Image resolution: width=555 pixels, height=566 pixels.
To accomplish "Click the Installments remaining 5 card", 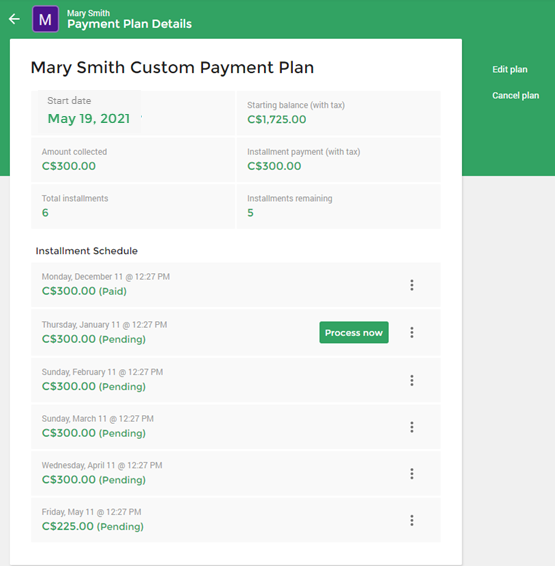I will click(338, 206).
